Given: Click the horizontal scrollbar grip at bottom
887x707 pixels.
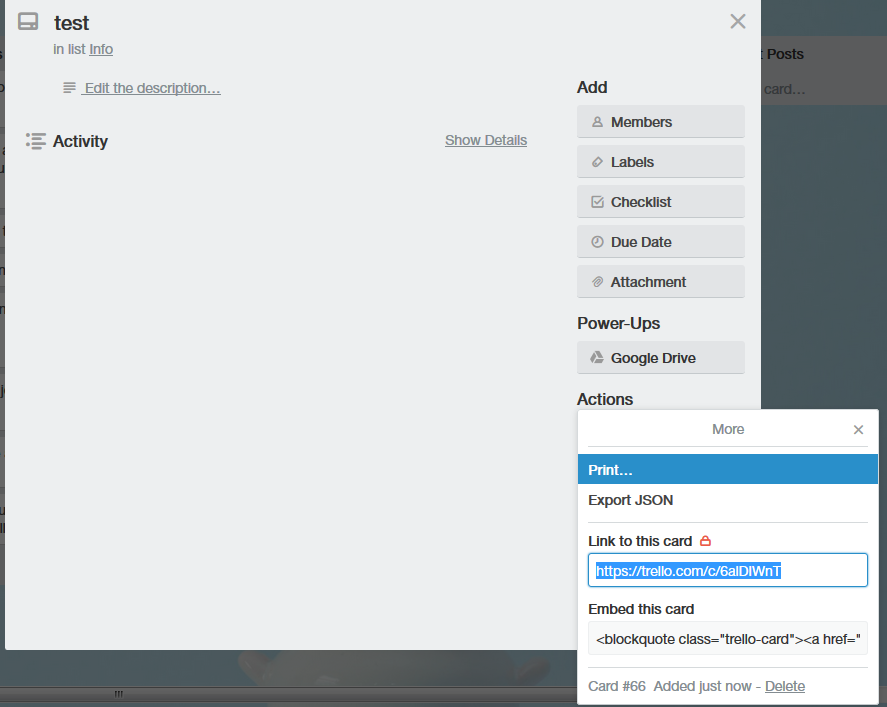Looking at the screenshot, I should (118, 694).
